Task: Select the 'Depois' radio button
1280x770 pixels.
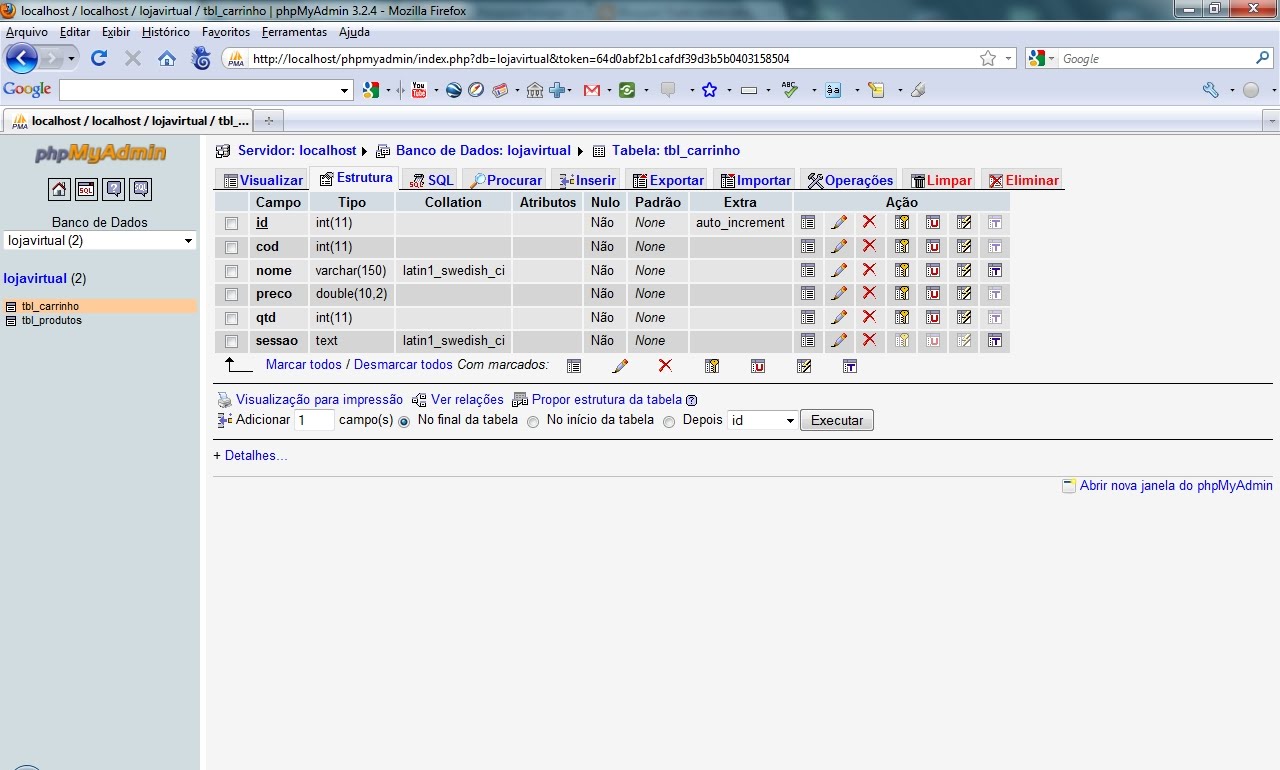Action: pos(668,421)
